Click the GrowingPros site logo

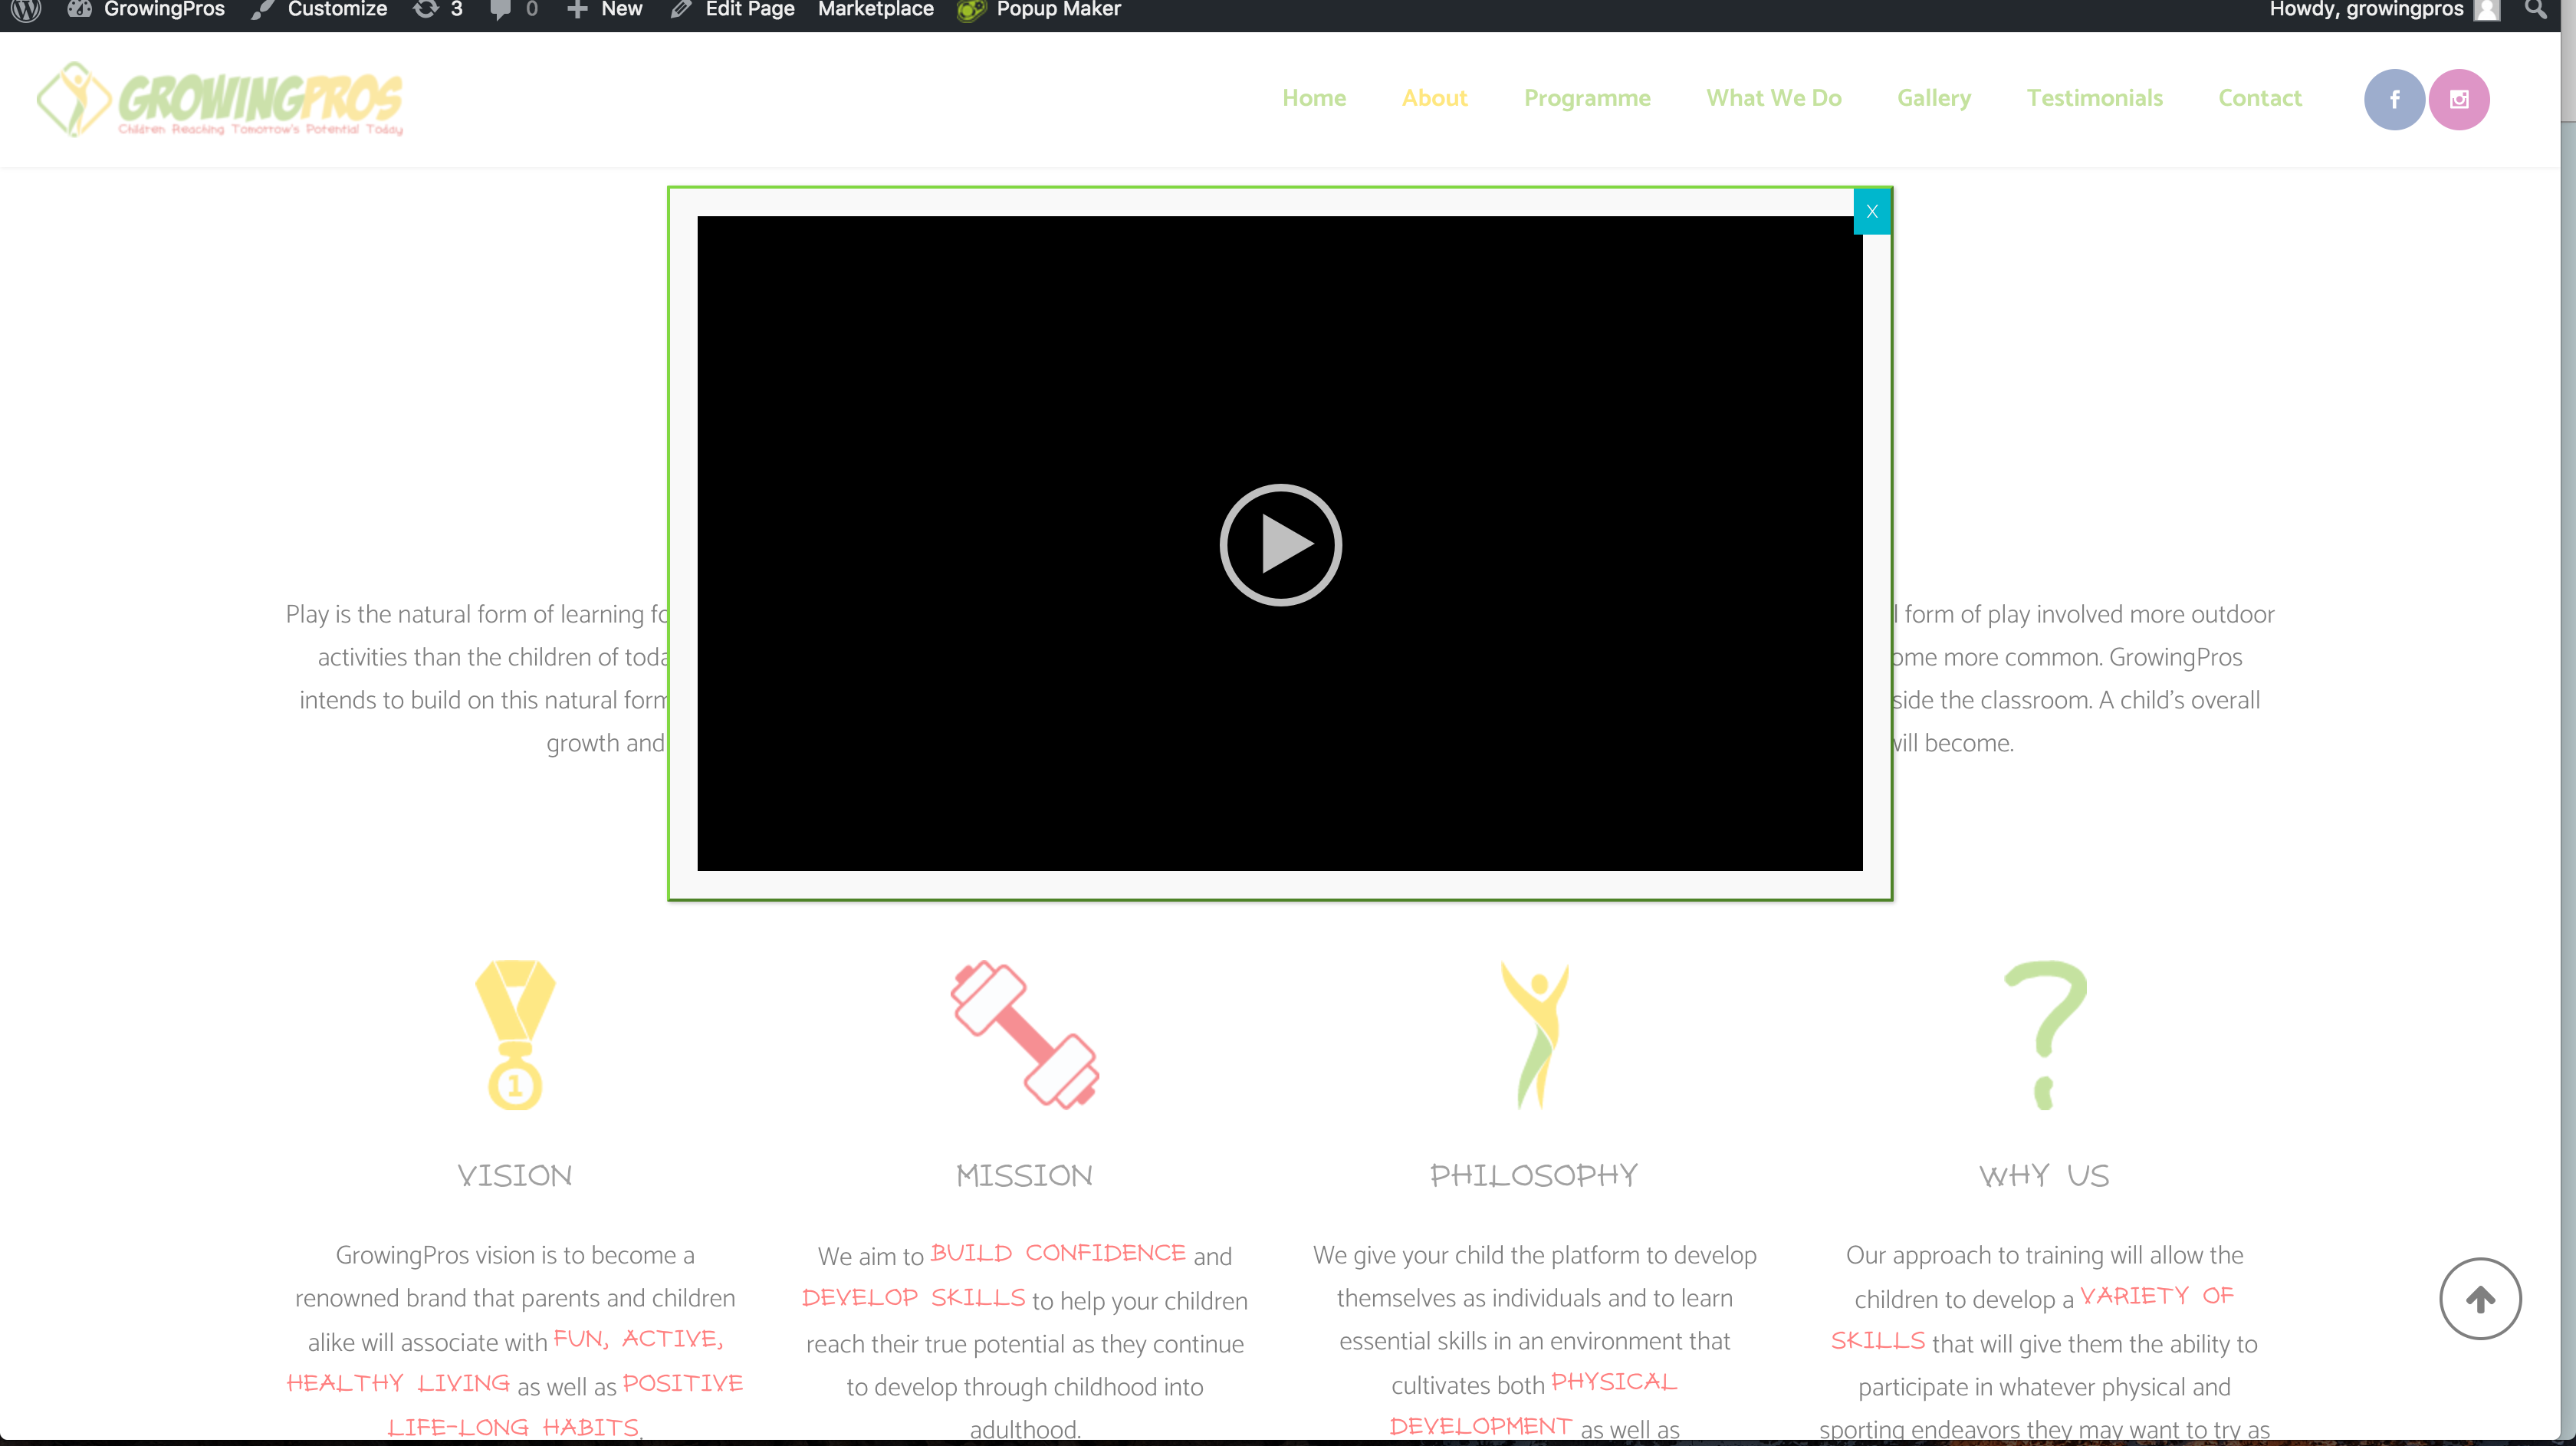tap(220, 99)
